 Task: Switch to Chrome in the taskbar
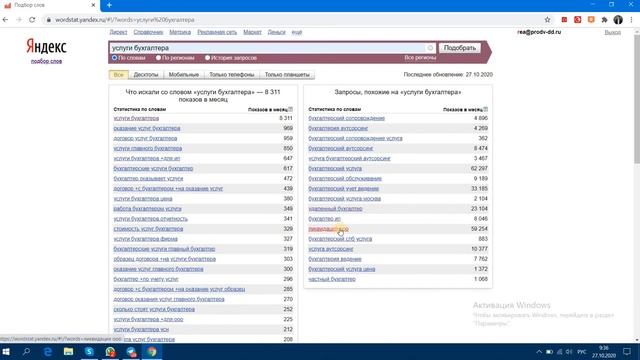tap(152, 351)
